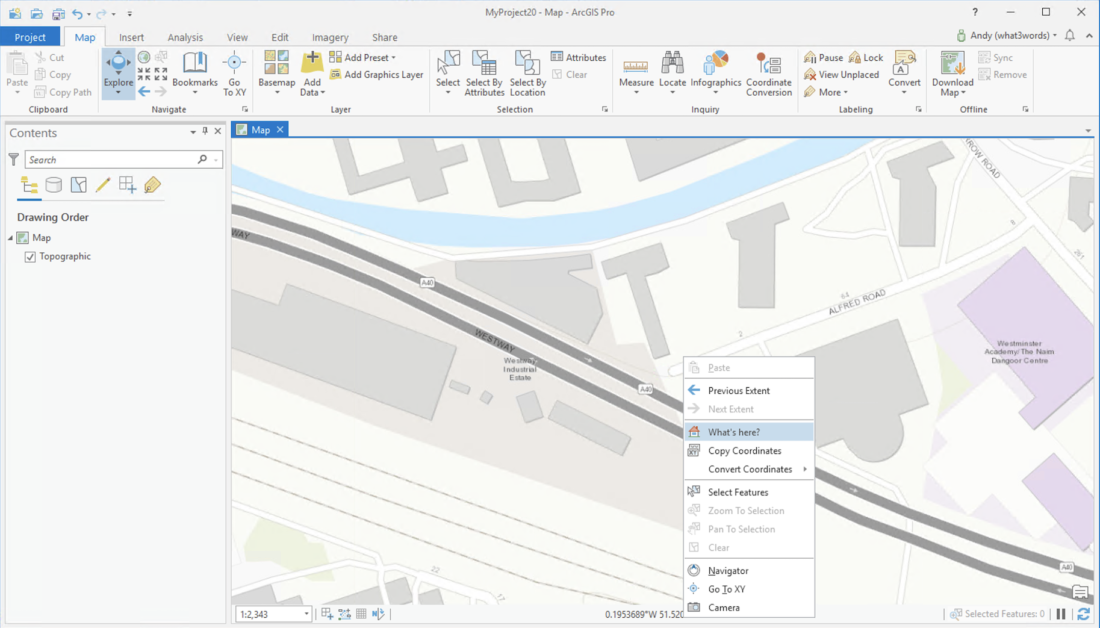Switch to the Imagery ribbon tab

click(x=330, y=37)
